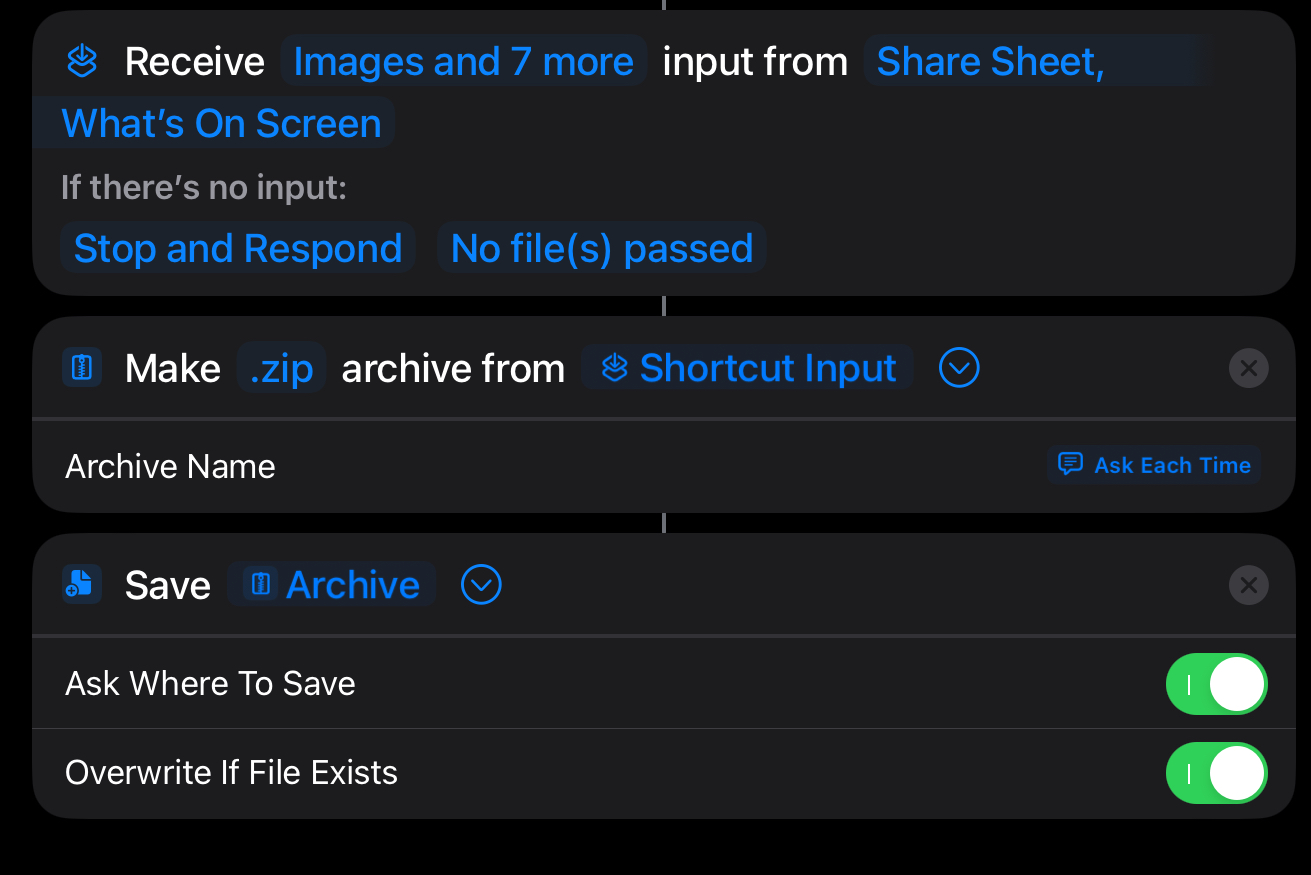Viewport: 1311px width, 875px height.
Task: Remove the Make Archive action
Action: pos(1248,368)
